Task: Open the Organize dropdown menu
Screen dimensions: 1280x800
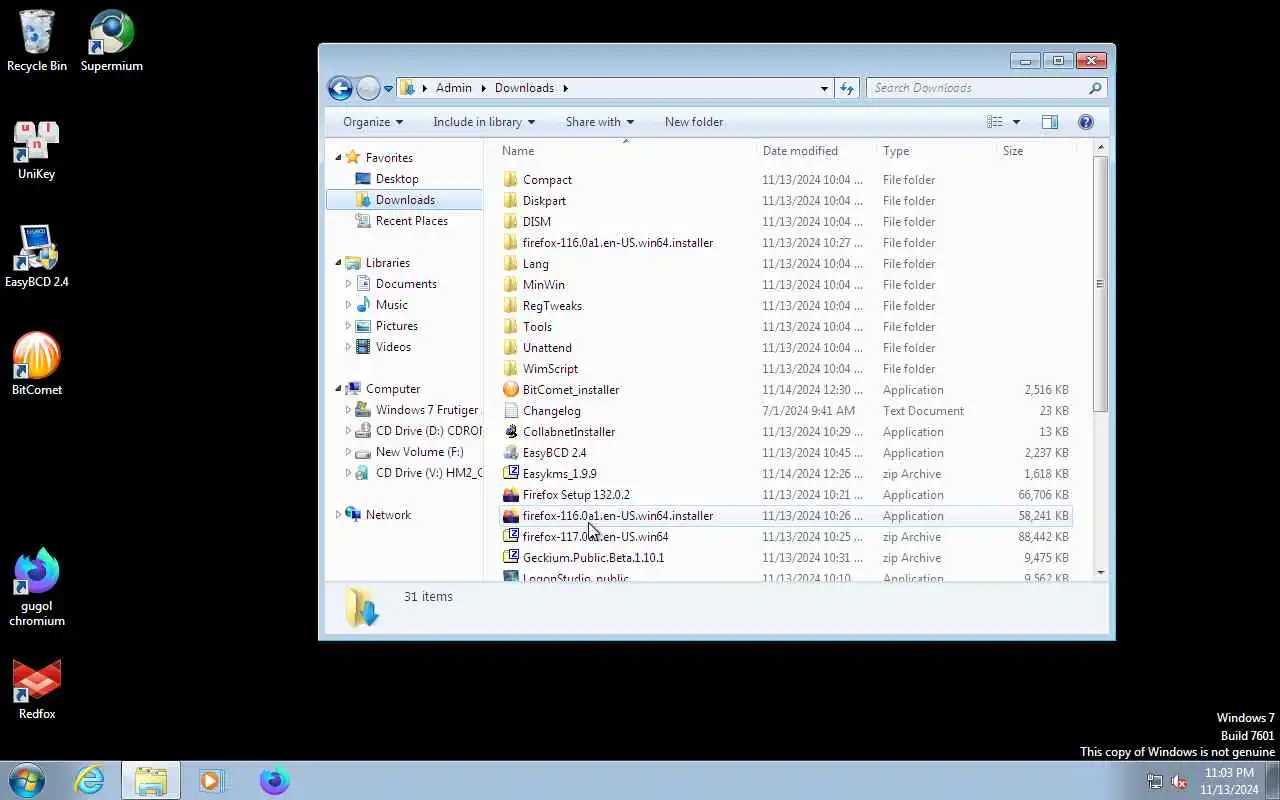Action: coord(373,122)
